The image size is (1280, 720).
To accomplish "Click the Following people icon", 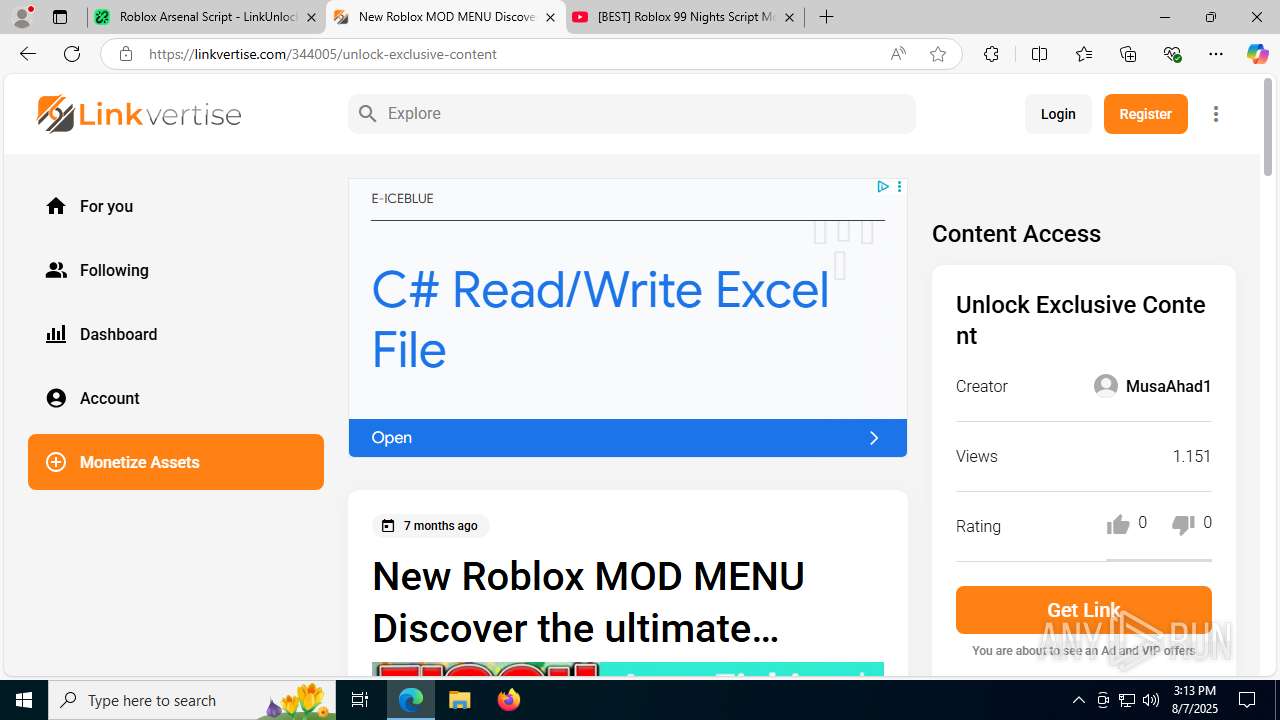I will click(56, 270).
